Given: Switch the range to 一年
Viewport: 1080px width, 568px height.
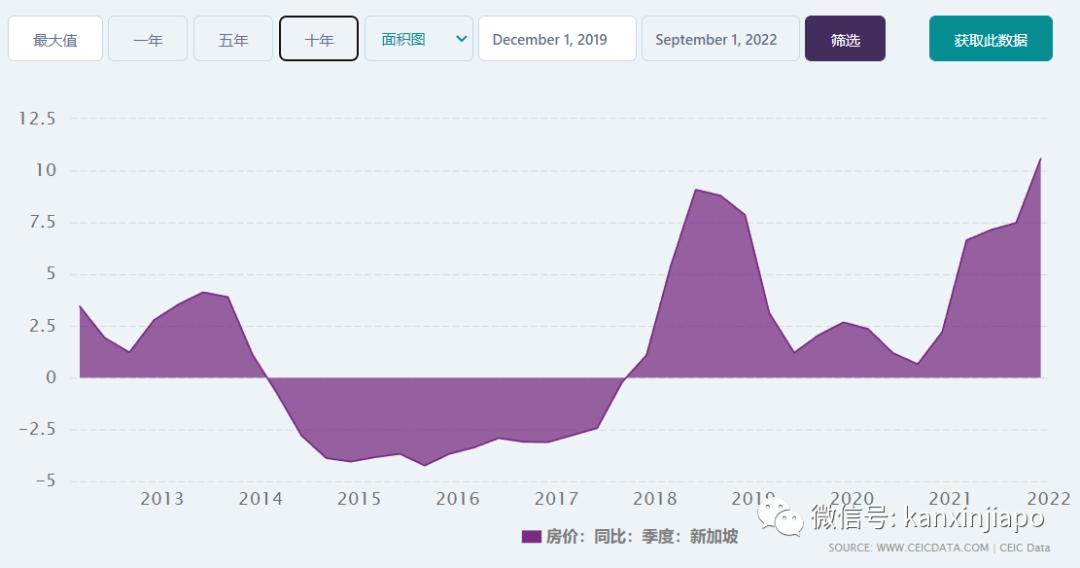Looking at the screenshot, I should [x=147, y=40].
